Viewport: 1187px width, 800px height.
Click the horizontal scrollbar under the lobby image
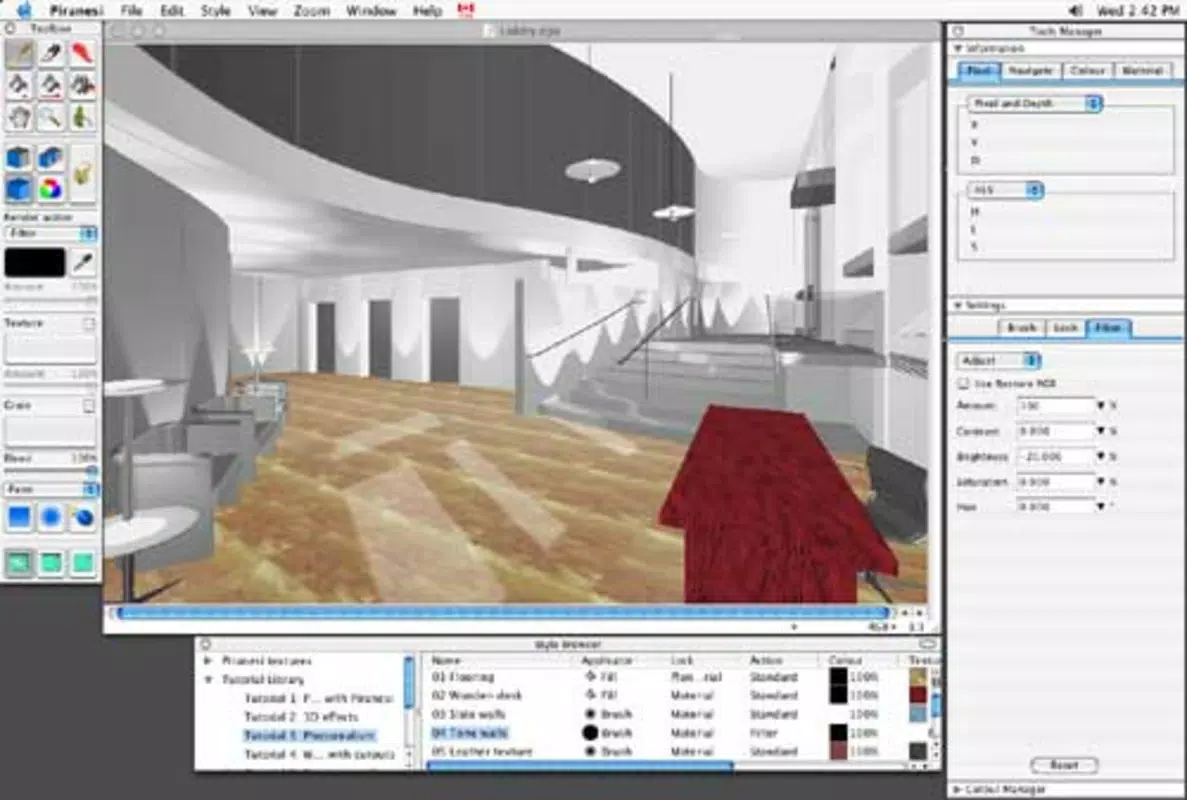pos(502,612)
